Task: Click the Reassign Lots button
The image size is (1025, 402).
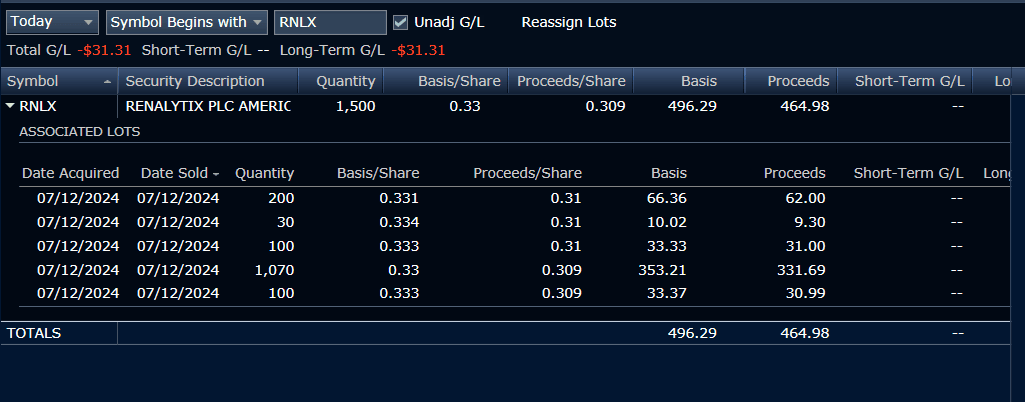Action: click(569, 22)
